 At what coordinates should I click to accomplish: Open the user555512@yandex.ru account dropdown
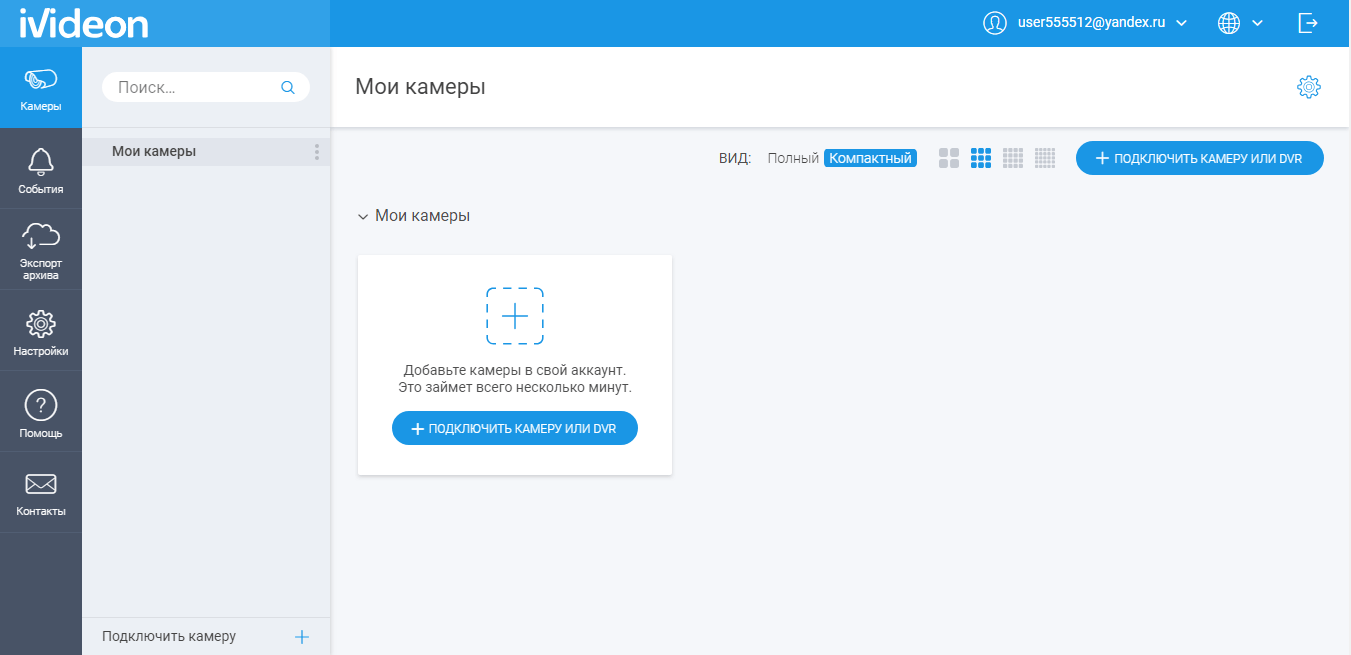coord(1087,23)
